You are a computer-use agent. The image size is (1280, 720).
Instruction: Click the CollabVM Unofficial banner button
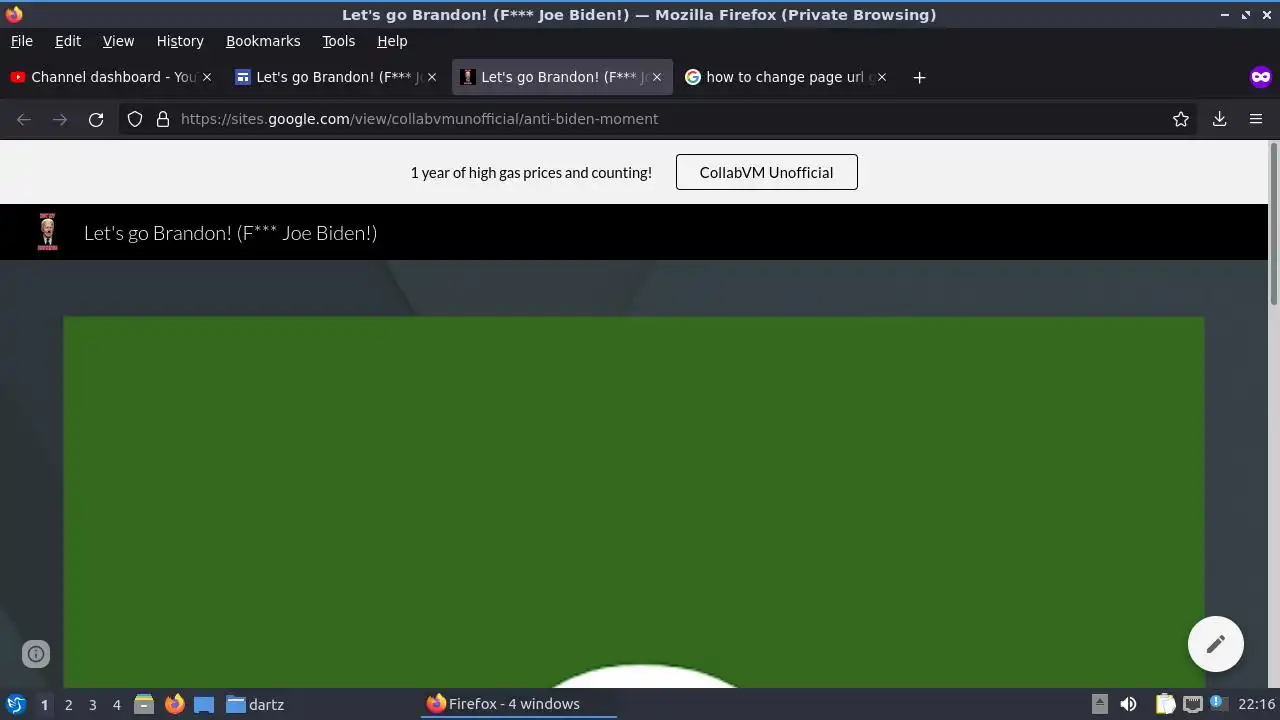pyautogui.click(x=767, y=172)
